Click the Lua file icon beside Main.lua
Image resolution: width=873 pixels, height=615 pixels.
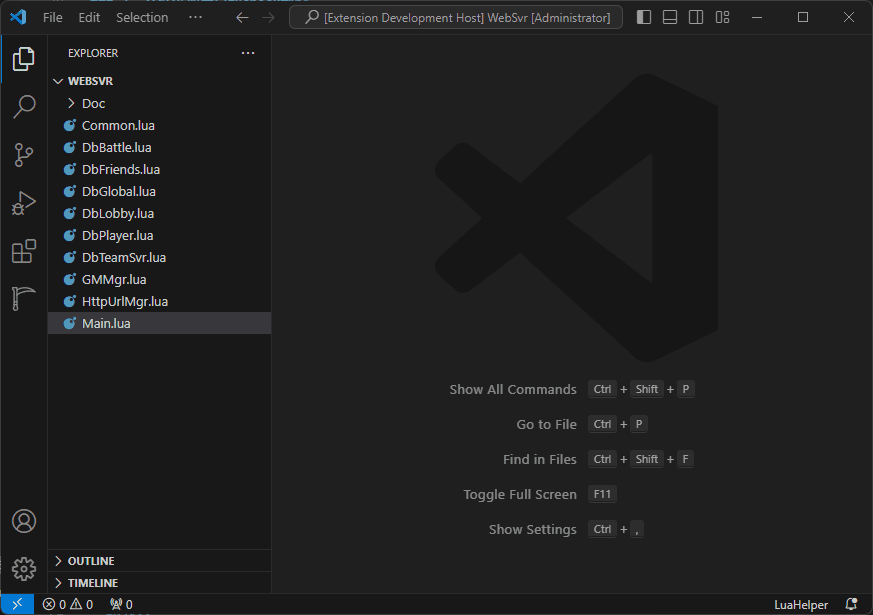click(x=70, y=323)
